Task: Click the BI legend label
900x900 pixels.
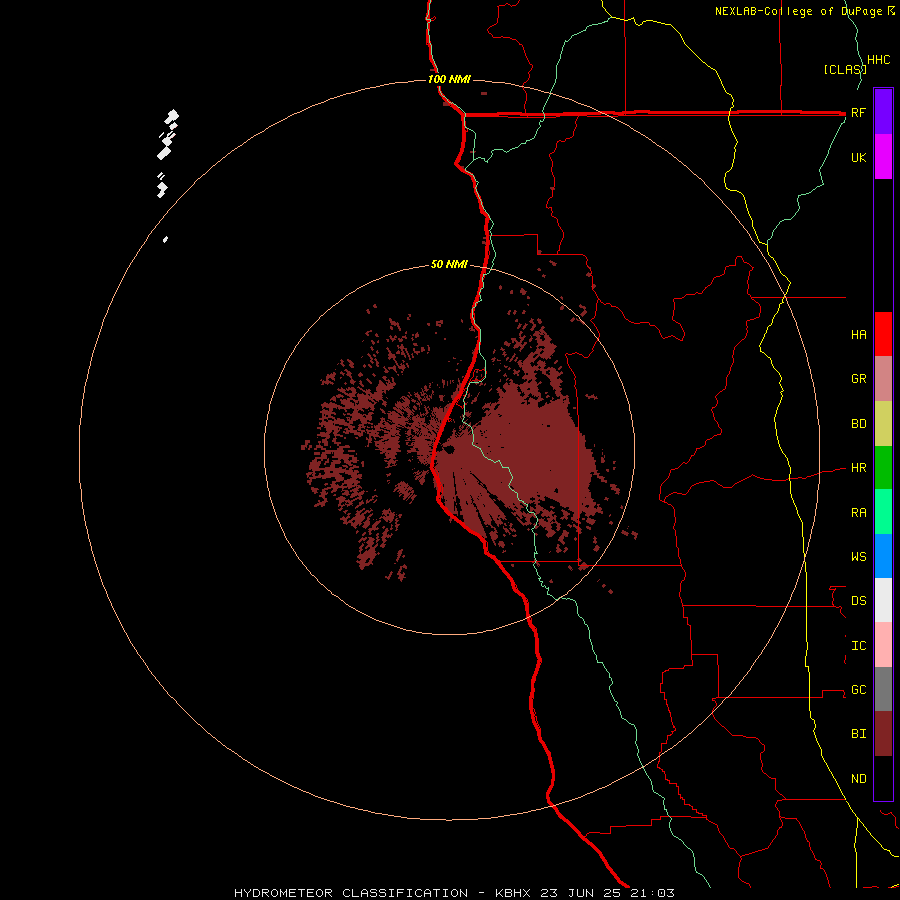Action: [859, 734]
